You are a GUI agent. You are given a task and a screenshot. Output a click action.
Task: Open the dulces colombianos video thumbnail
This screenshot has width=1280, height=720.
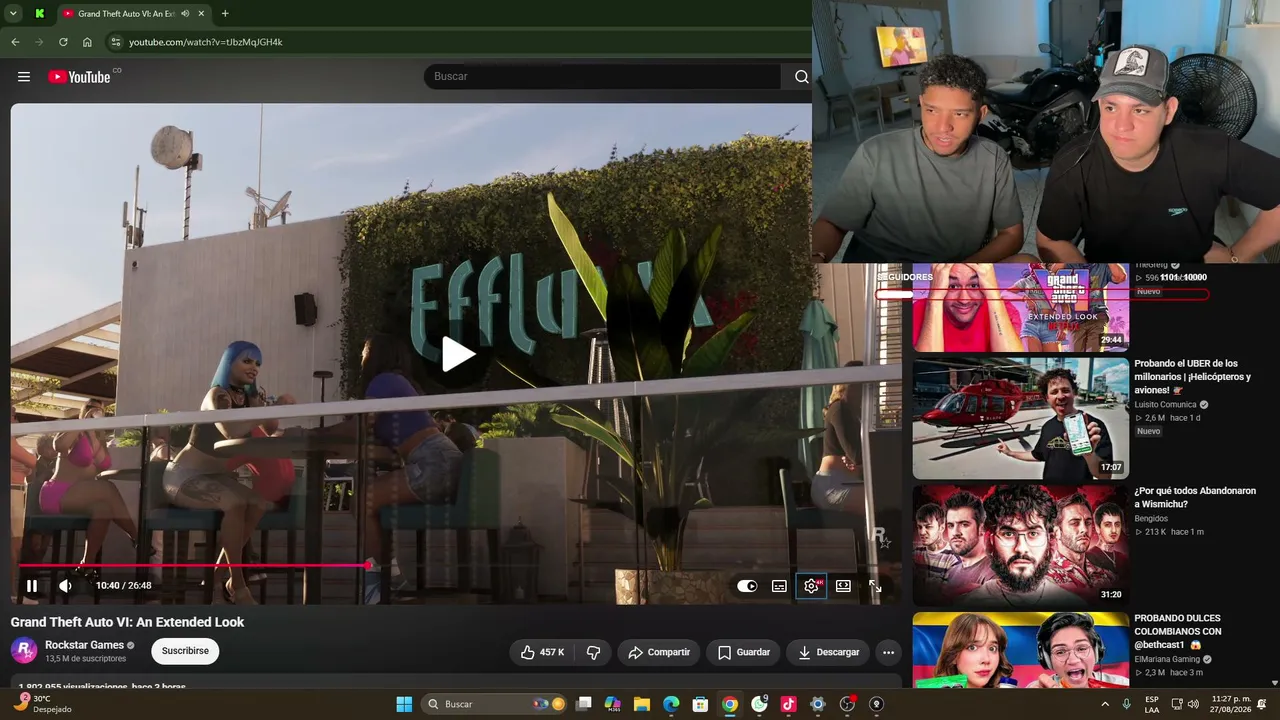1020,650
